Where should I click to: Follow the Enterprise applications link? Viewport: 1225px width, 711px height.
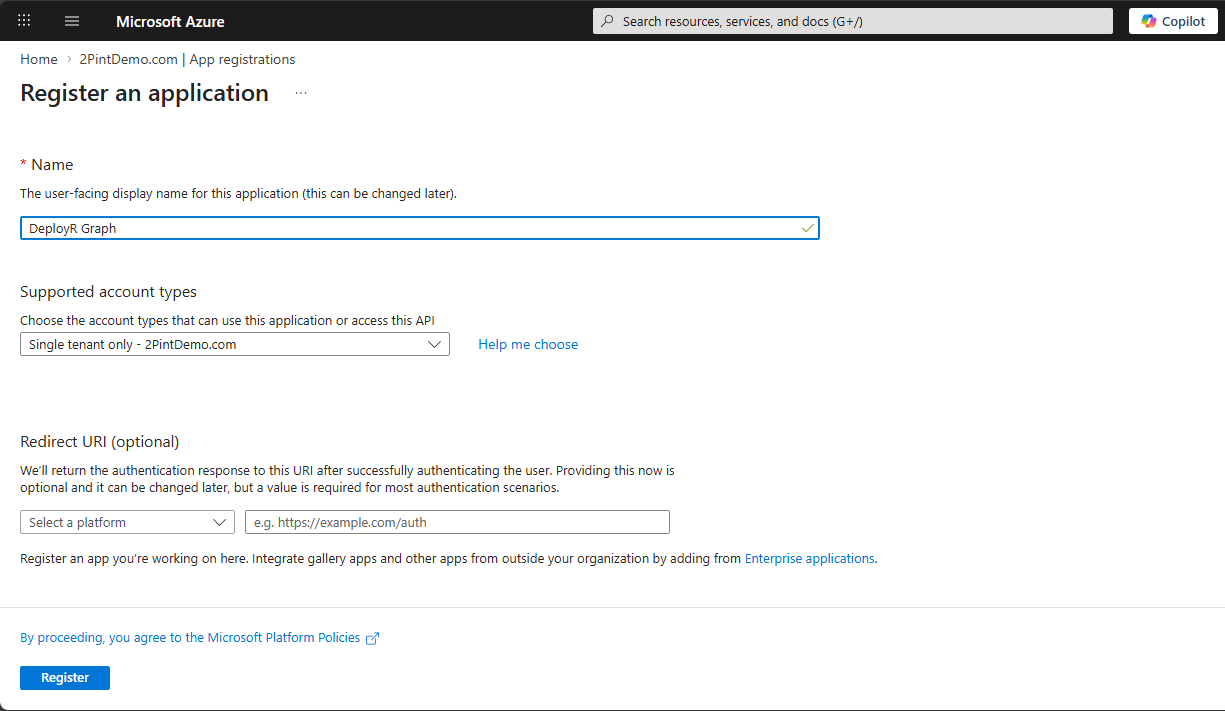(810, 558)
